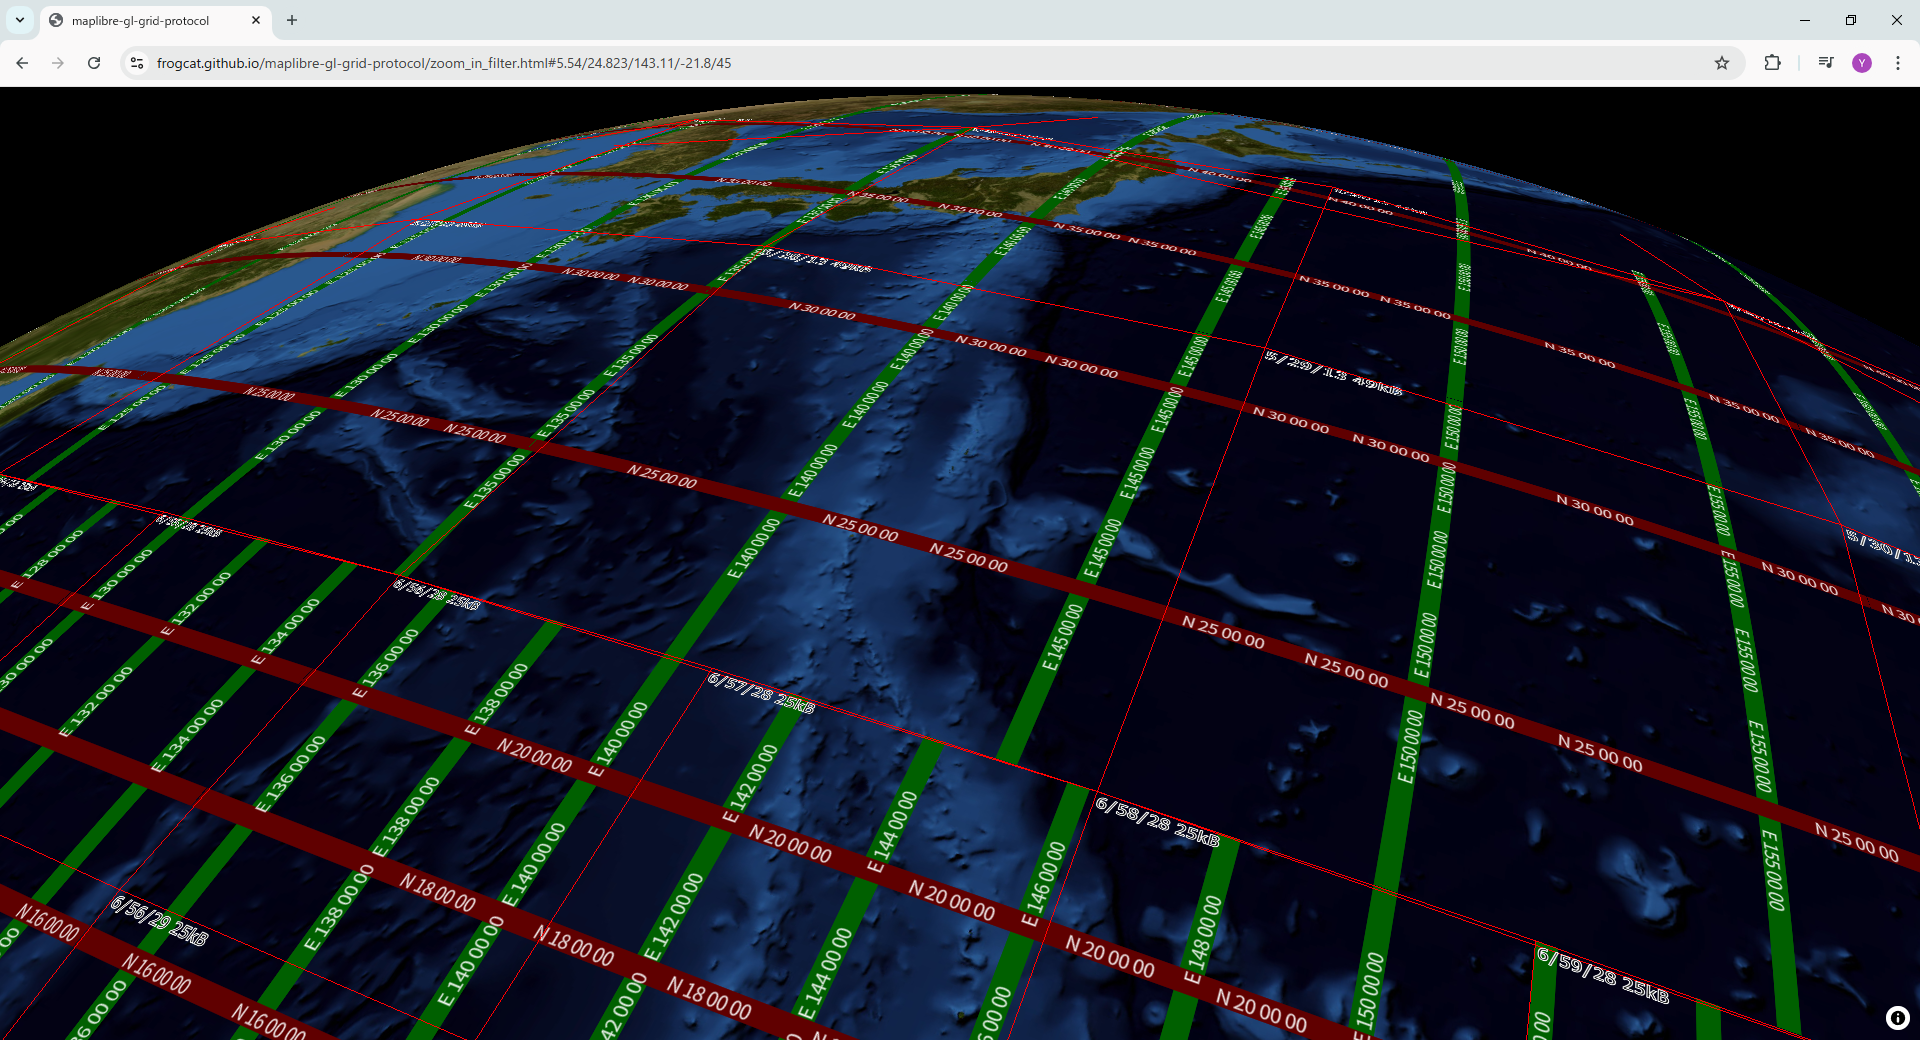Open the browser Extensions puzzle icon
Image resolution: width=1920 pixels, height=1040 pixels.
click(1772, 63)
